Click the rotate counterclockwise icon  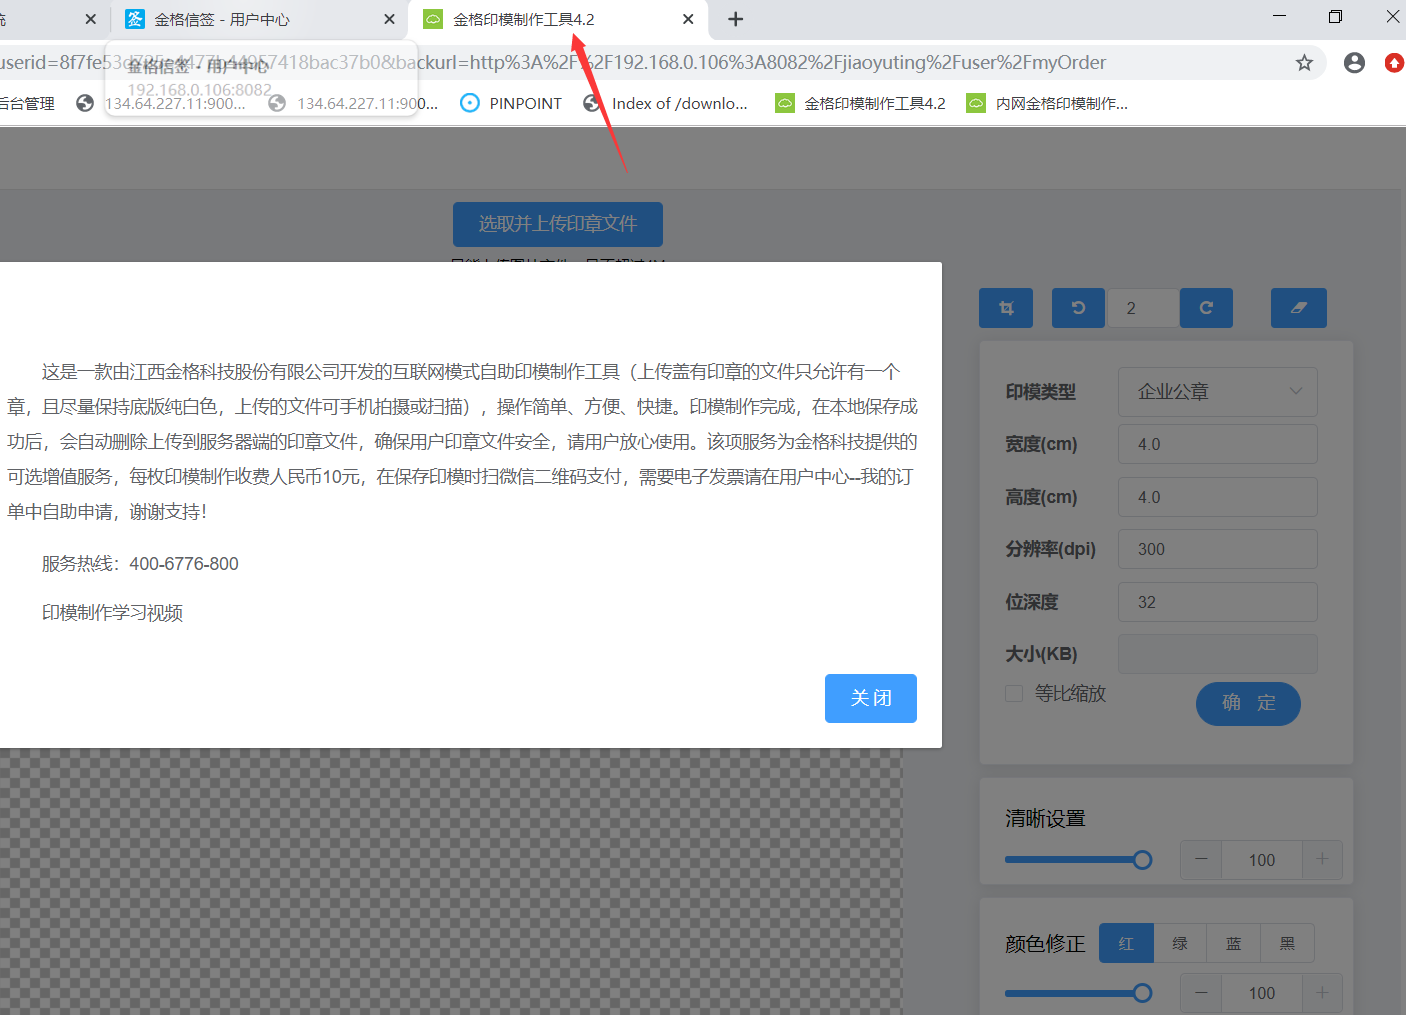[1078, 308]
